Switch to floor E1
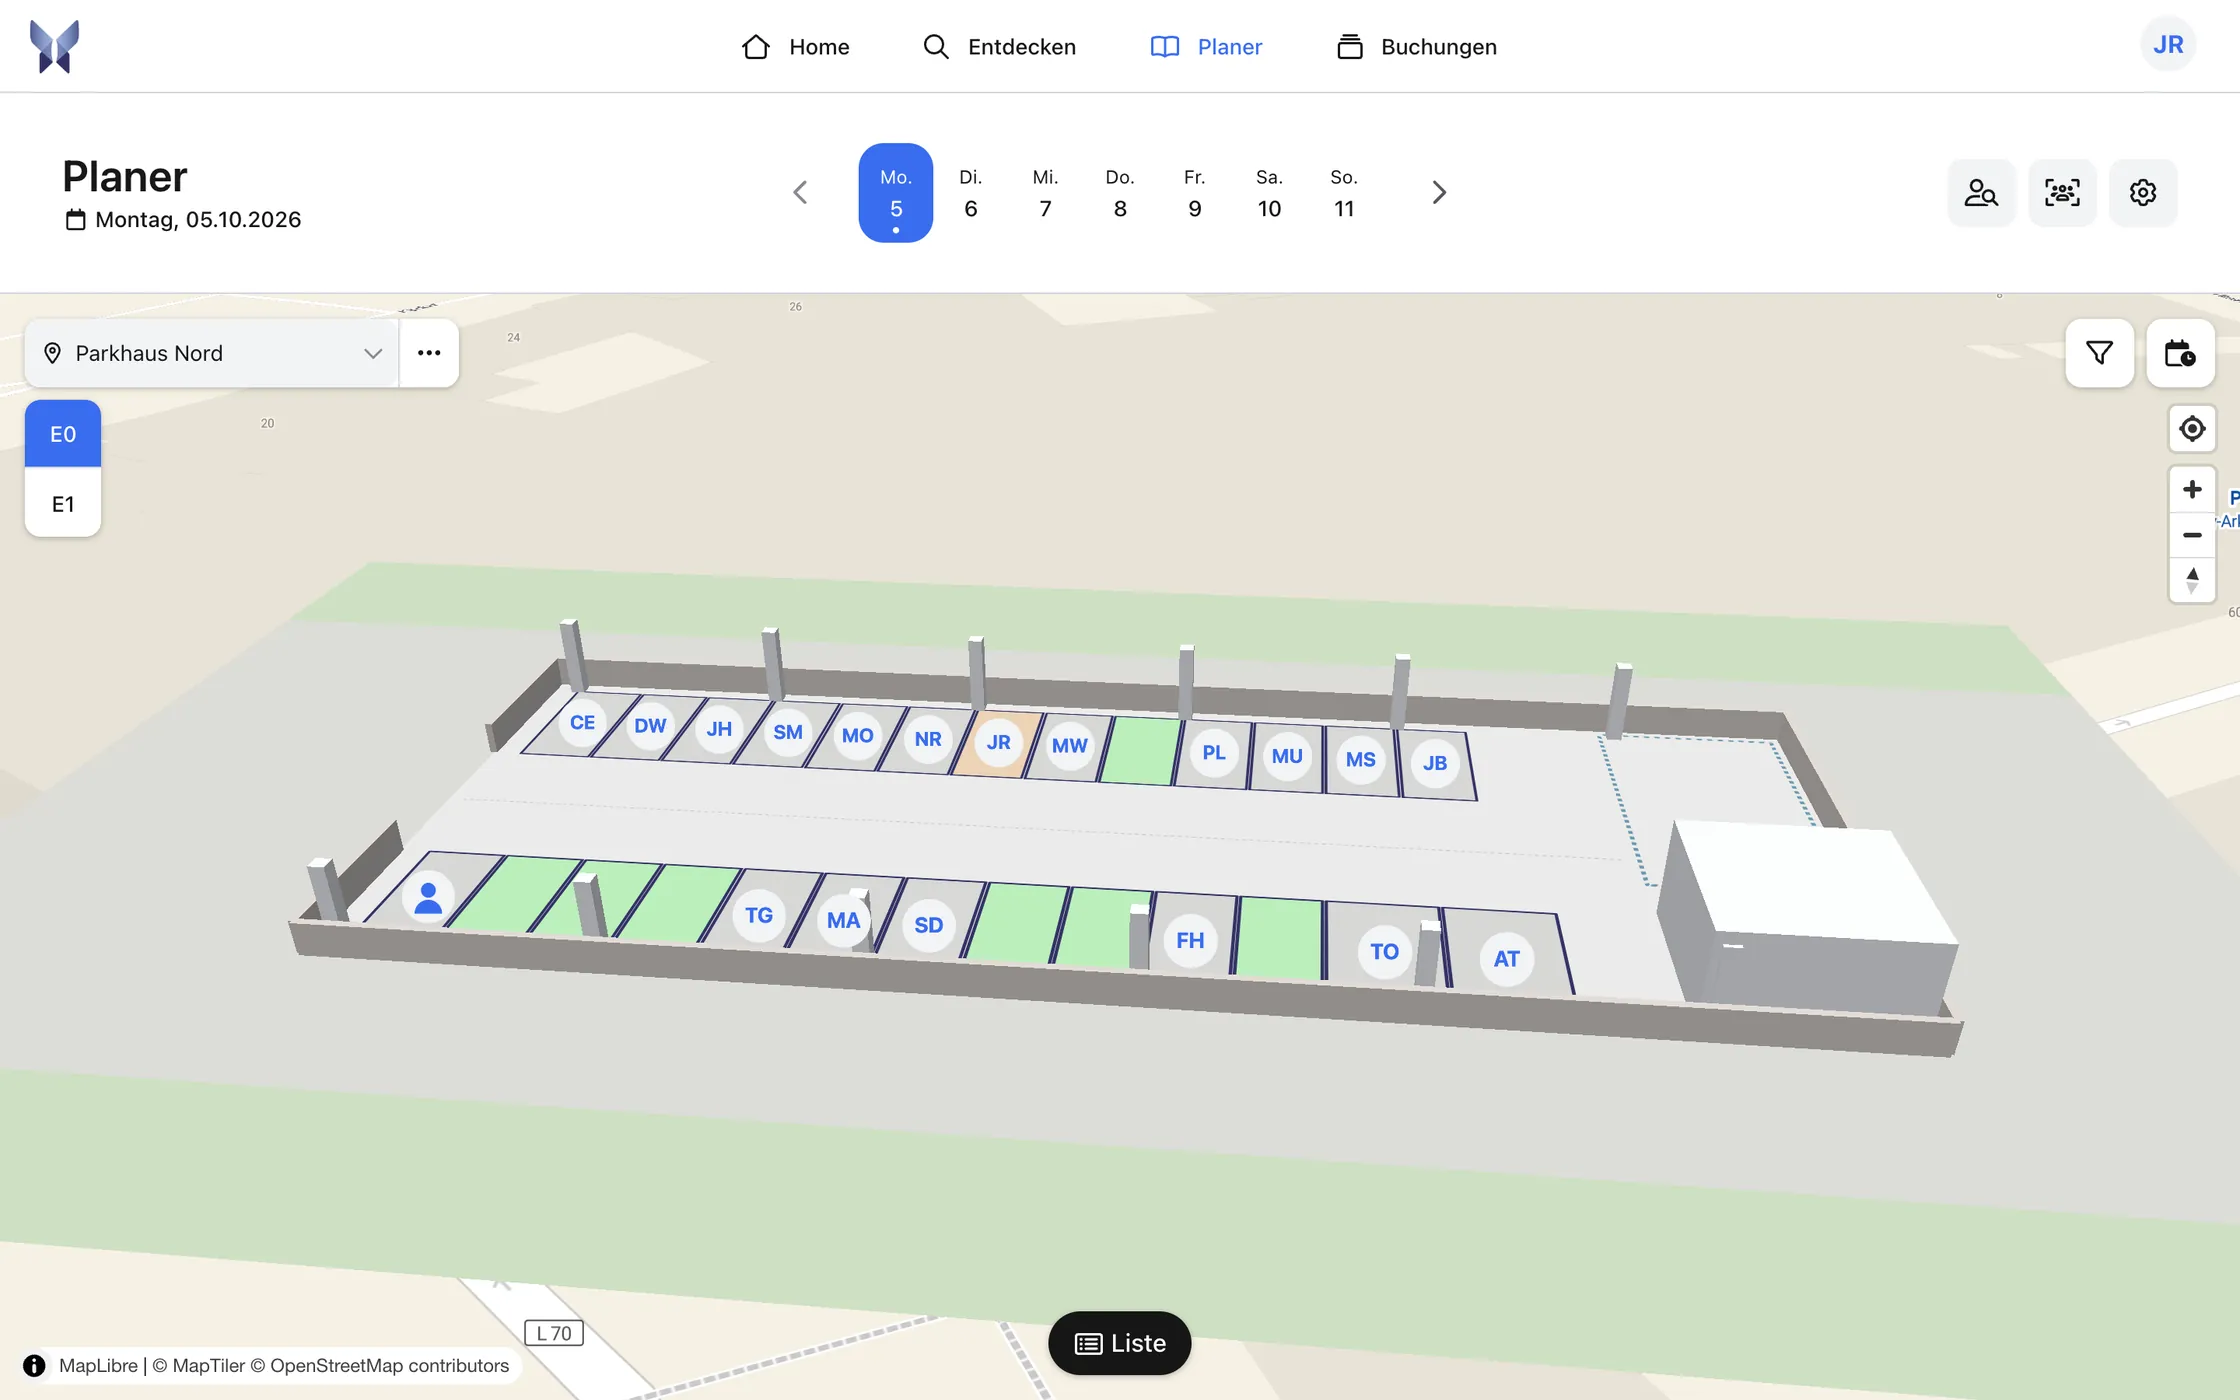This screenshot has width=2240, height=1400. click(63, 503)
